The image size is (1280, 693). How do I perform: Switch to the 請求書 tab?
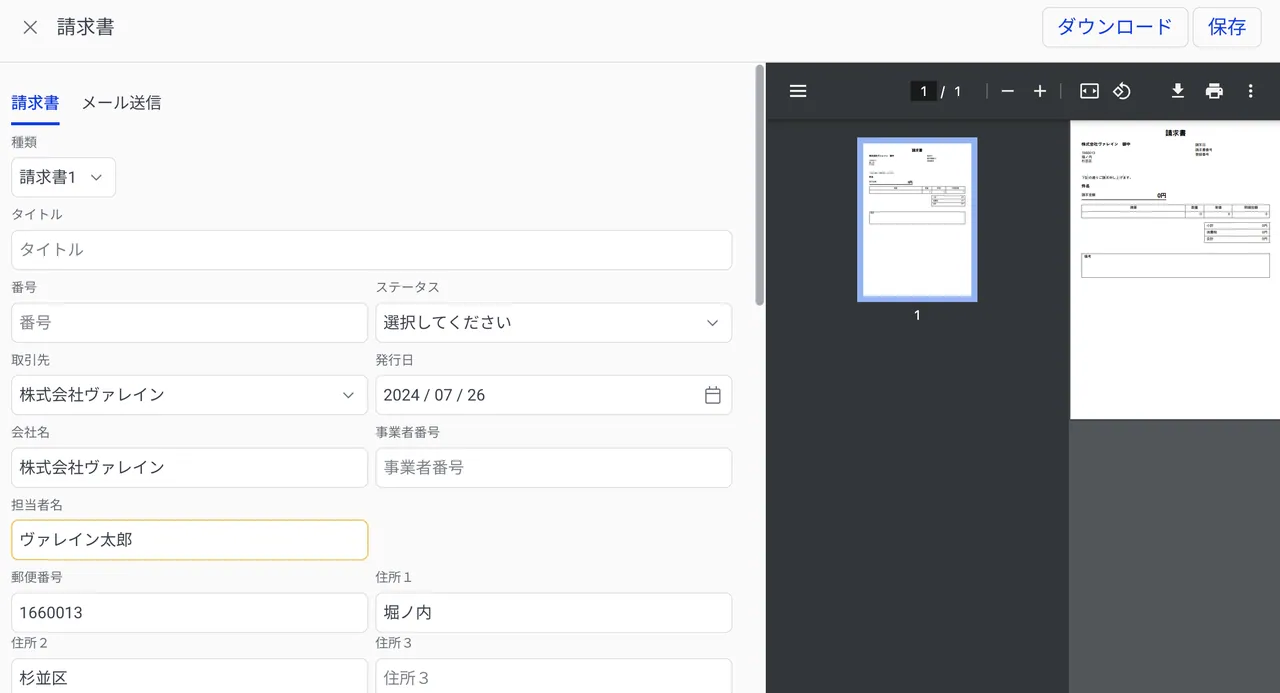[x=35, y=103]
